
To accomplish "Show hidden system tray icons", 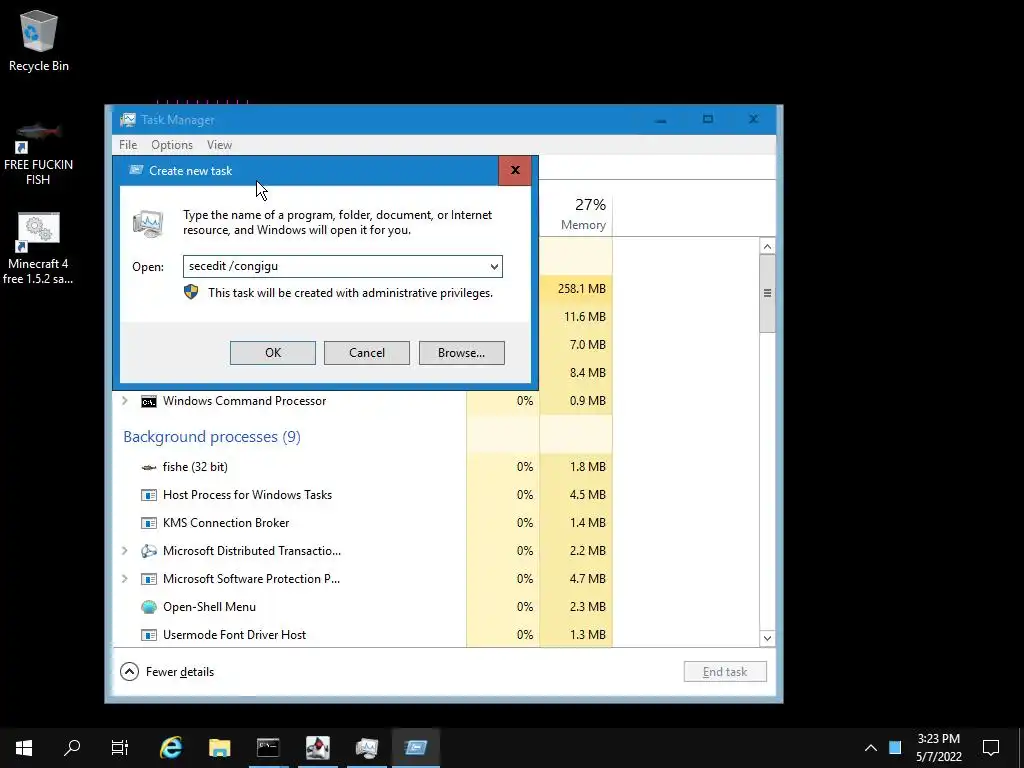I will tap(871, 748).
